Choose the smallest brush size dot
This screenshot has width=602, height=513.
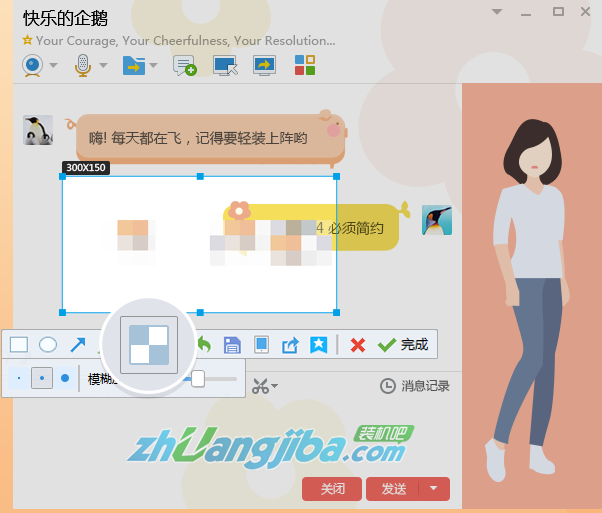point(17,379)
